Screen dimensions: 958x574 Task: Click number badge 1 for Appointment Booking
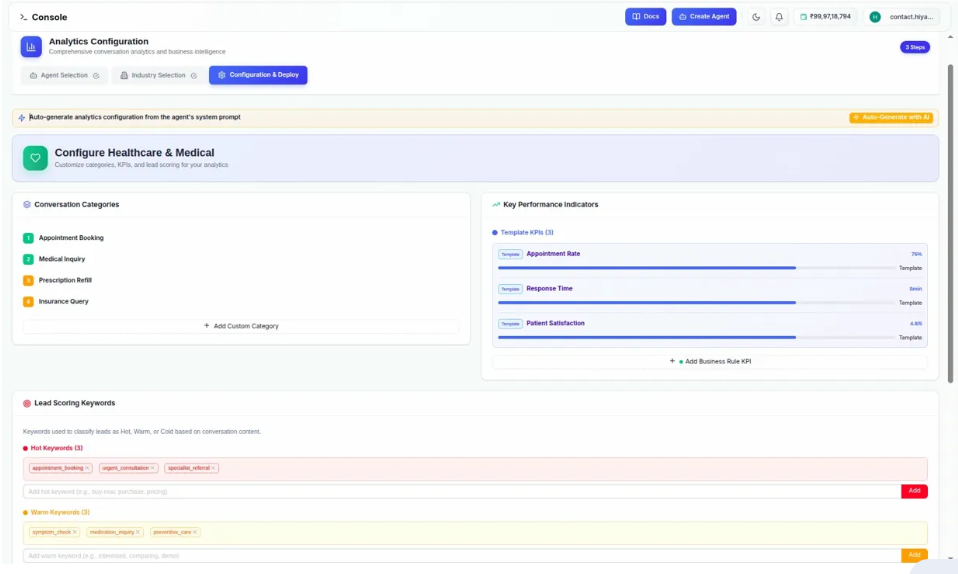click(28, 238)
